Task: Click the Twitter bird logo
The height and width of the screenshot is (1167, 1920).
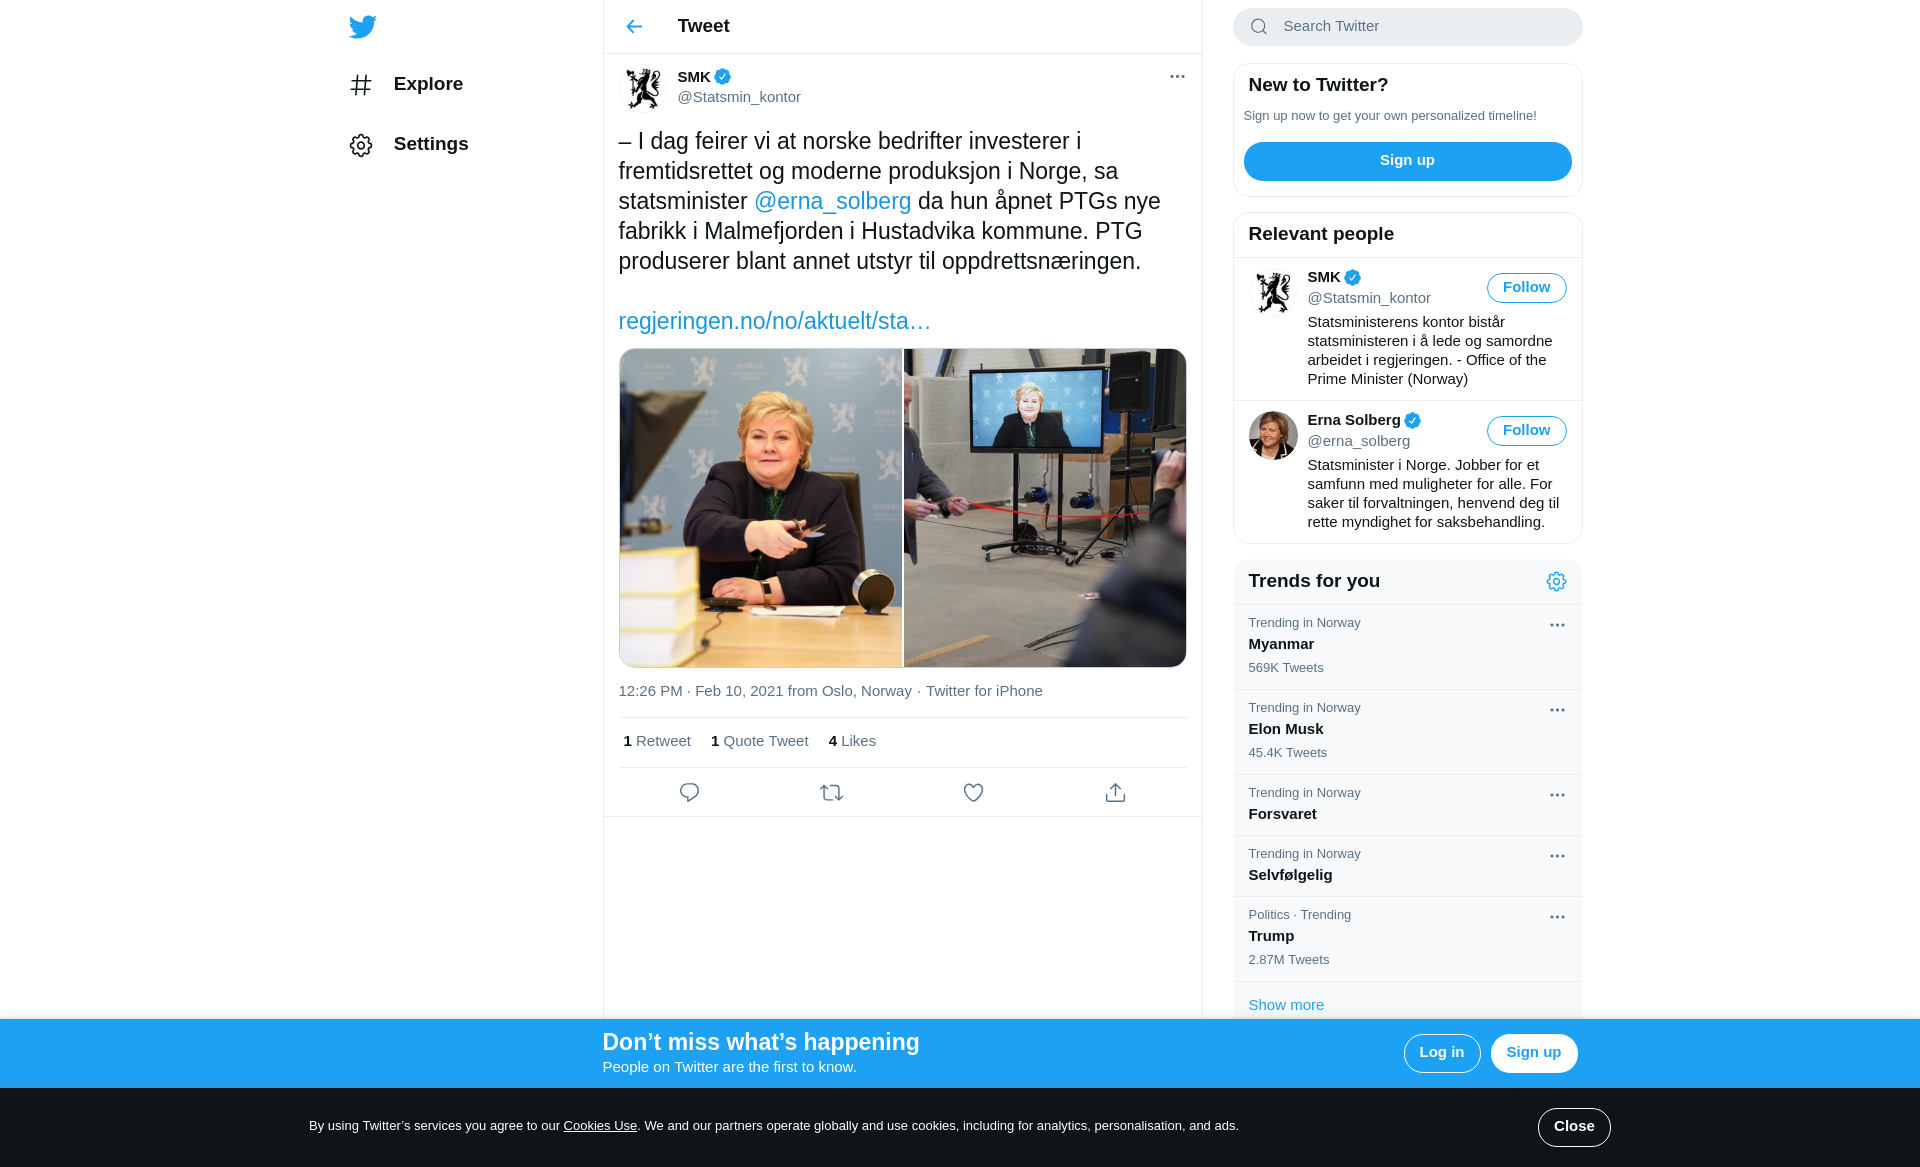Action: tap(363, 27)
